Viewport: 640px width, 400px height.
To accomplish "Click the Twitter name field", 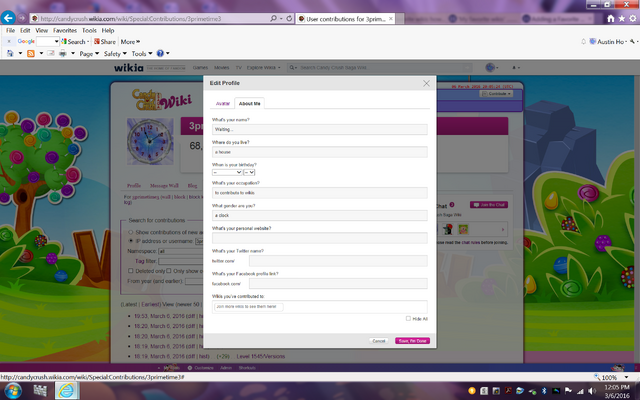I will tap(338, 261).
